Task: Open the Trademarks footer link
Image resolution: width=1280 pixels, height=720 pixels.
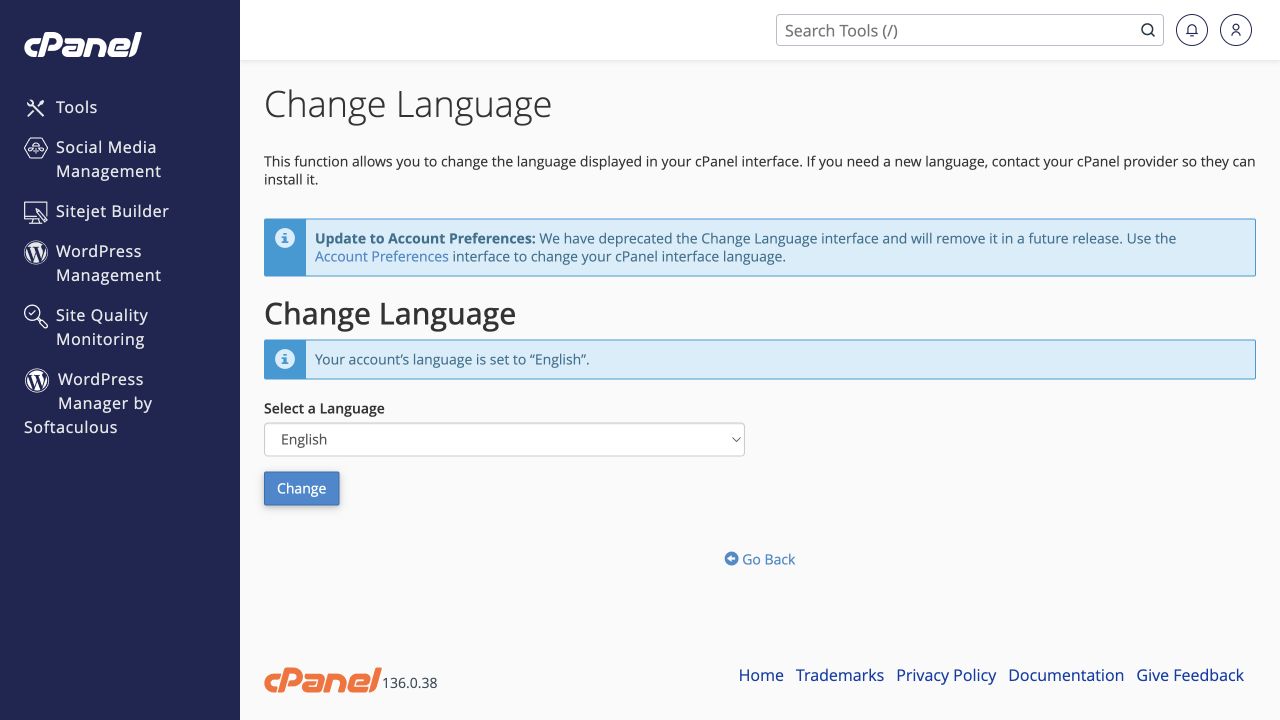Action: pyautogui.click(x=840, y=675)
